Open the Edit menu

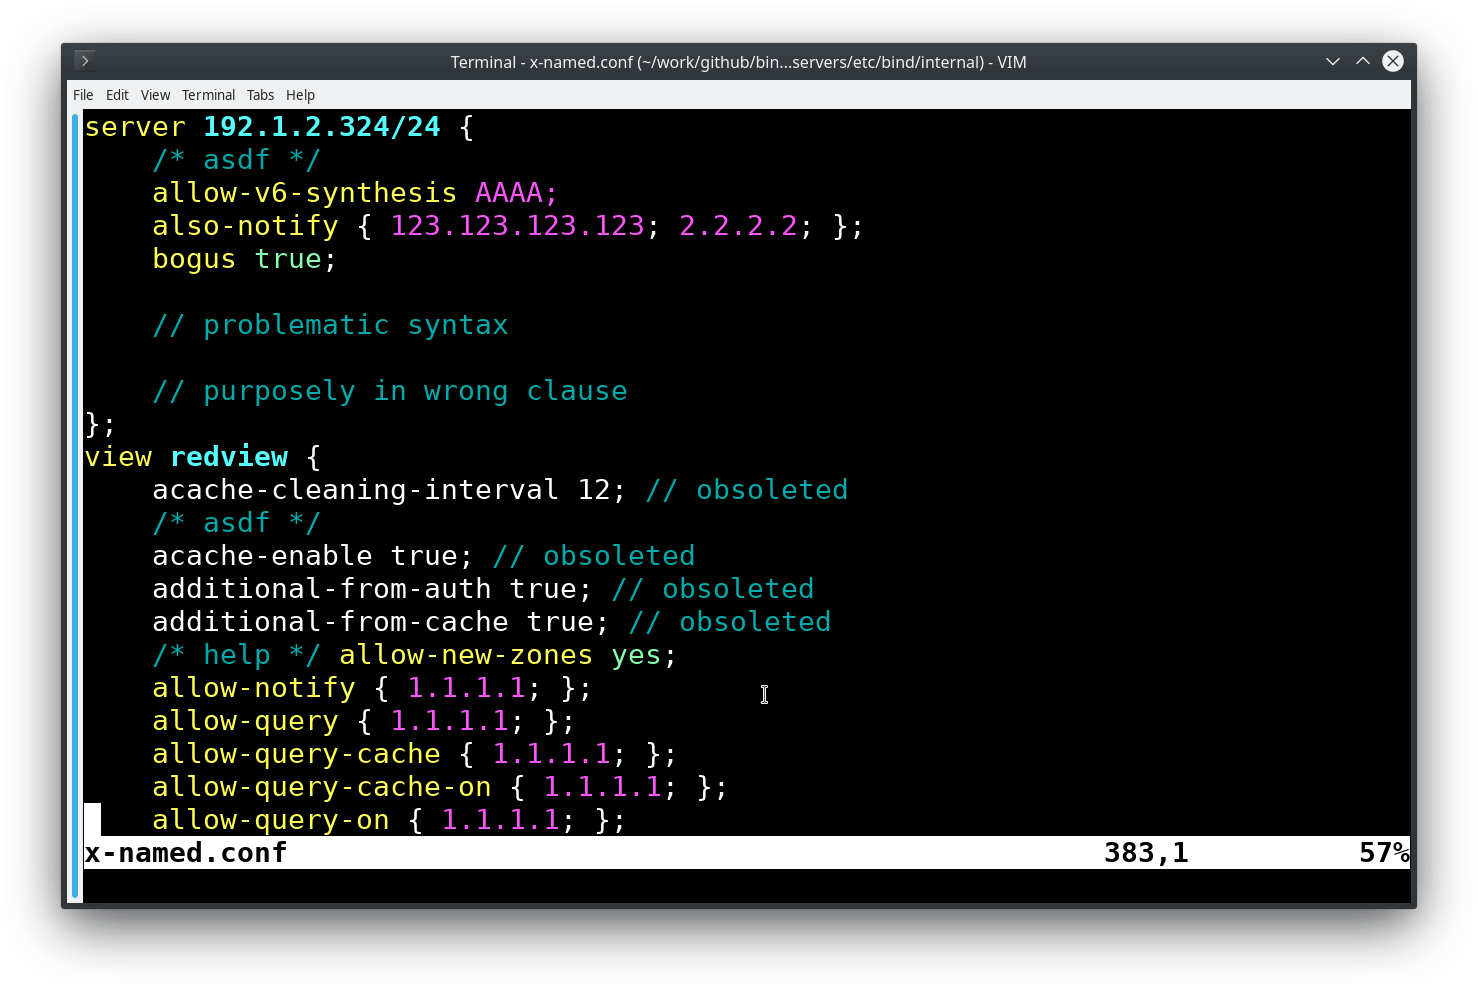click(x=117, y=94)
